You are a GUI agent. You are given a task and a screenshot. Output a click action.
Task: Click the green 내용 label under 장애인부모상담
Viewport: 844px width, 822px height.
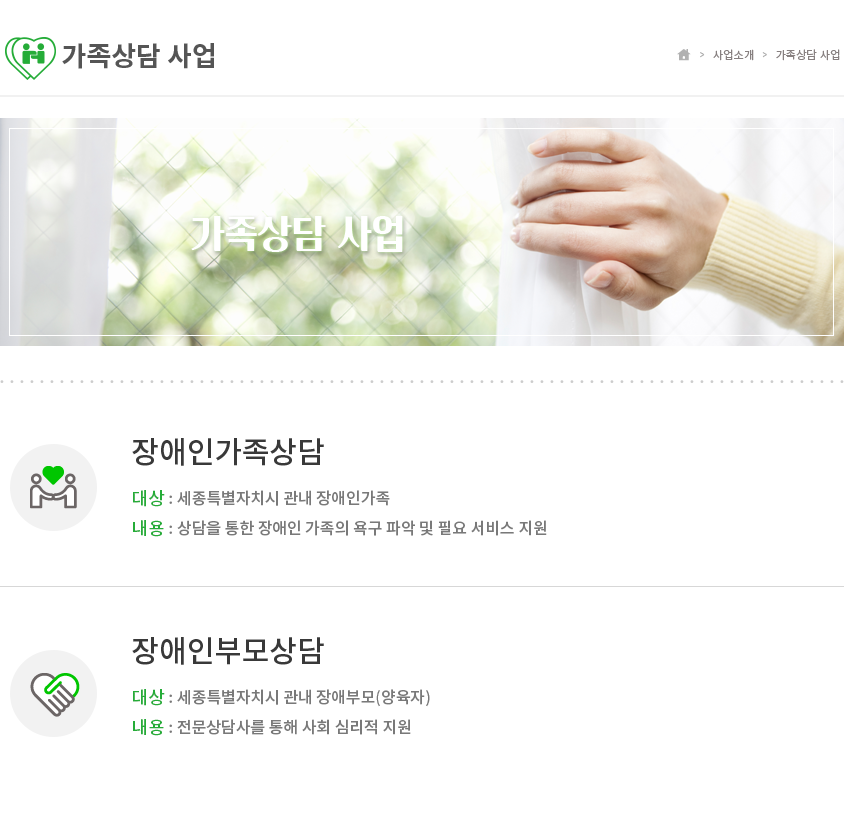click(148, 727)
